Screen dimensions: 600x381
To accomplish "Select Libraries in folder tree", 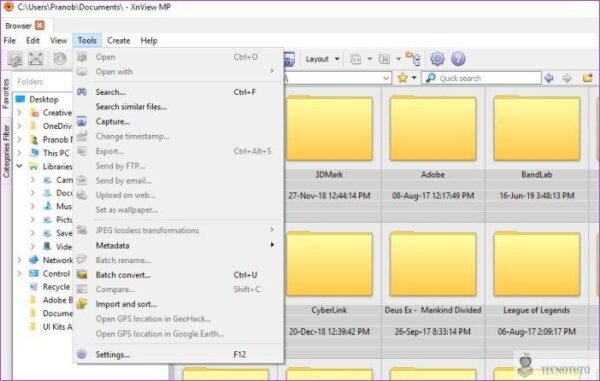I will pyautogui.click(x=57, y=166).
